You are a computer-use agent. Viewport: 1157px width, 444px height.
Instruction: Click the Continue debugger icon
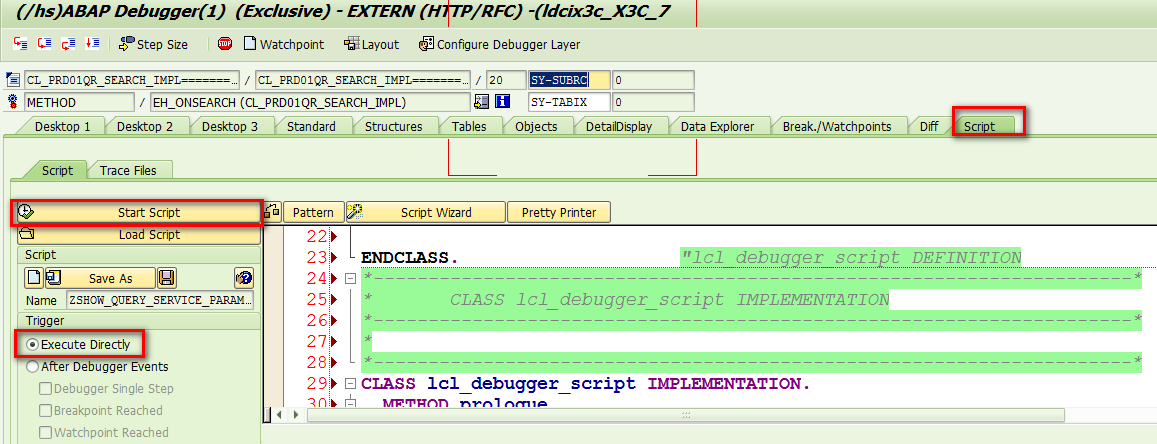tap(91, 44)
